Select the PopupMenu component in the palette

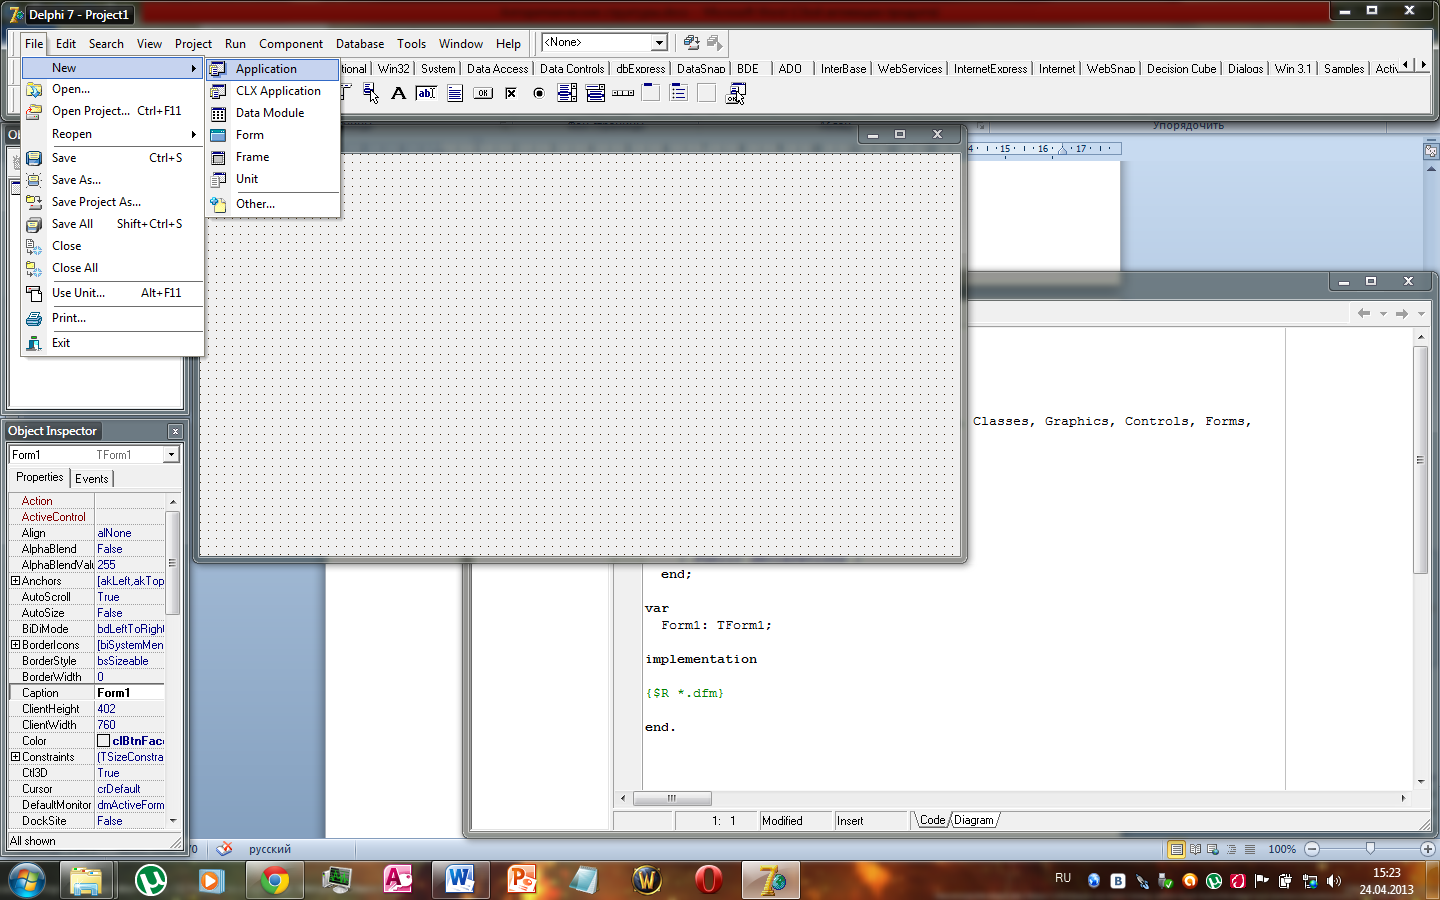tap(371, 93)
